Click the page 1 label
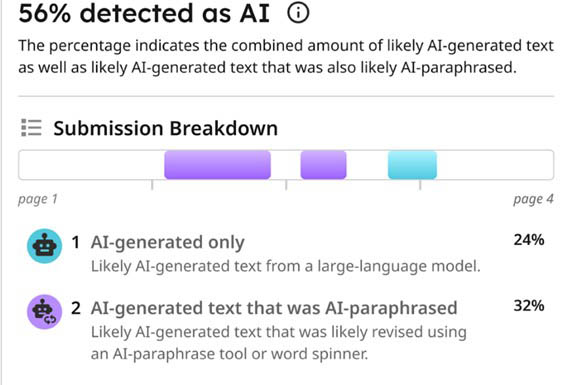The image size is (581, 385). click(x=38, y=199)
